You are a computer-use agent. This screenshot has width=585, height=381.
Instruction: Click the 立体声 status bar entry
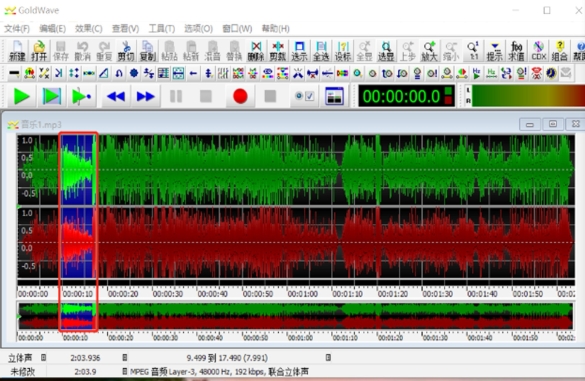(x=20, y=358)
